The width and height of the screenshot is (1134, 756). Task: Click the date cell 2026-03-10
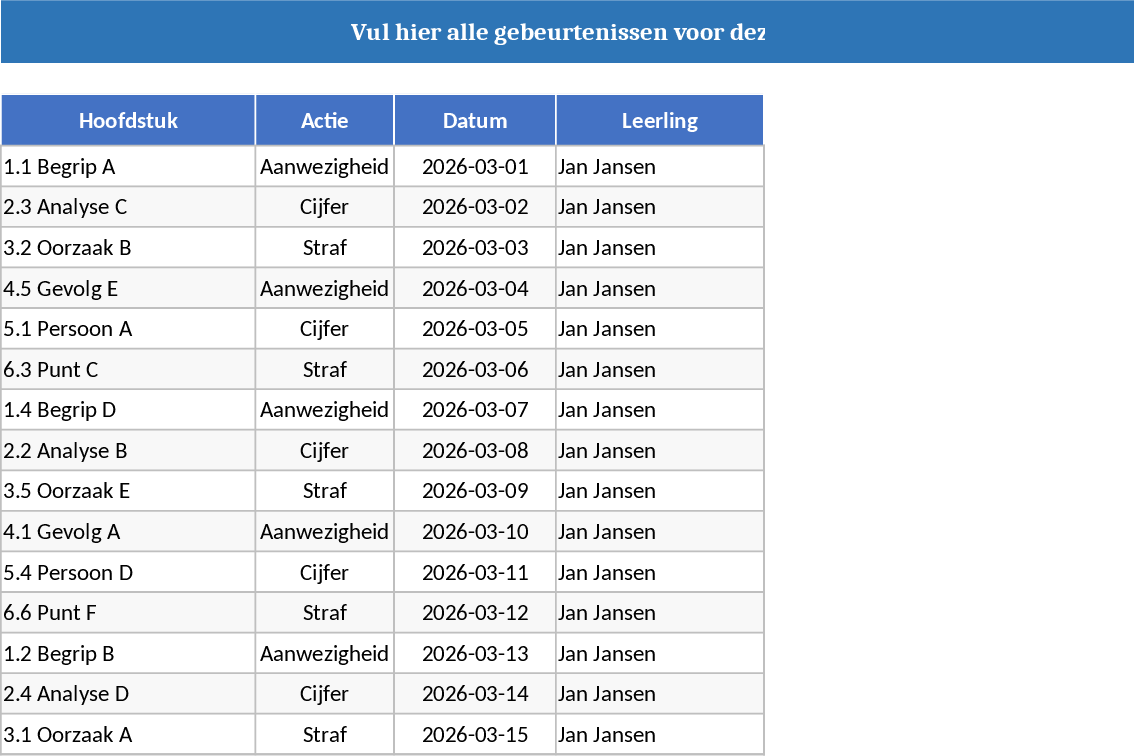pyautogui.click(x=475, y=532)
